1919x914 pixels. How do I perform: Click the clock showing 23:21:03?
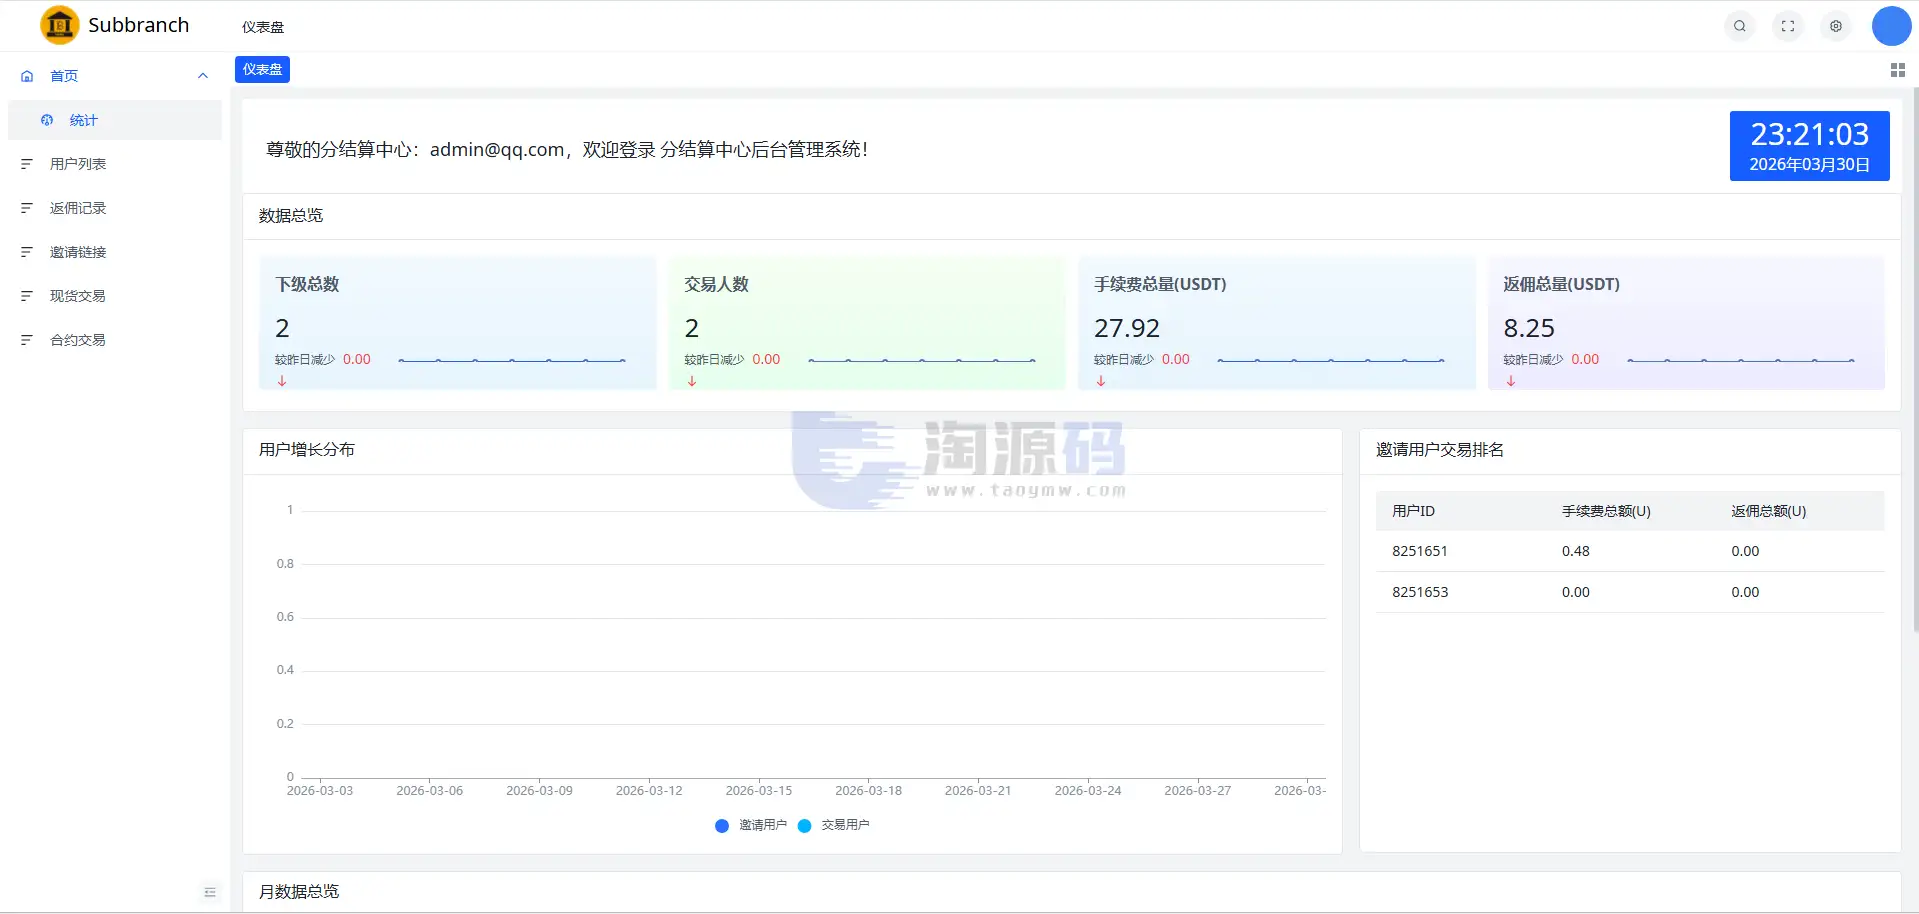(1809, 134)
